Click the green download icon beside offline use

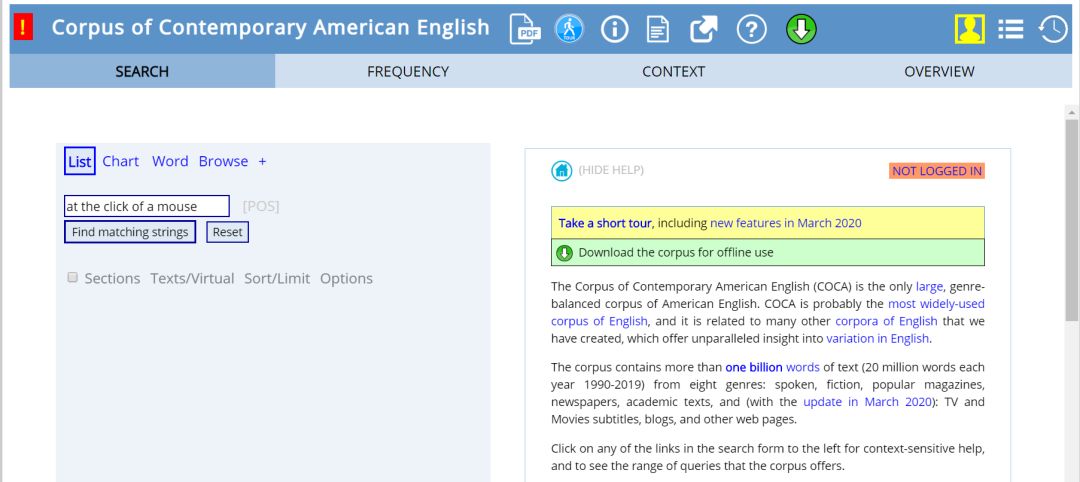click(564, 253)
